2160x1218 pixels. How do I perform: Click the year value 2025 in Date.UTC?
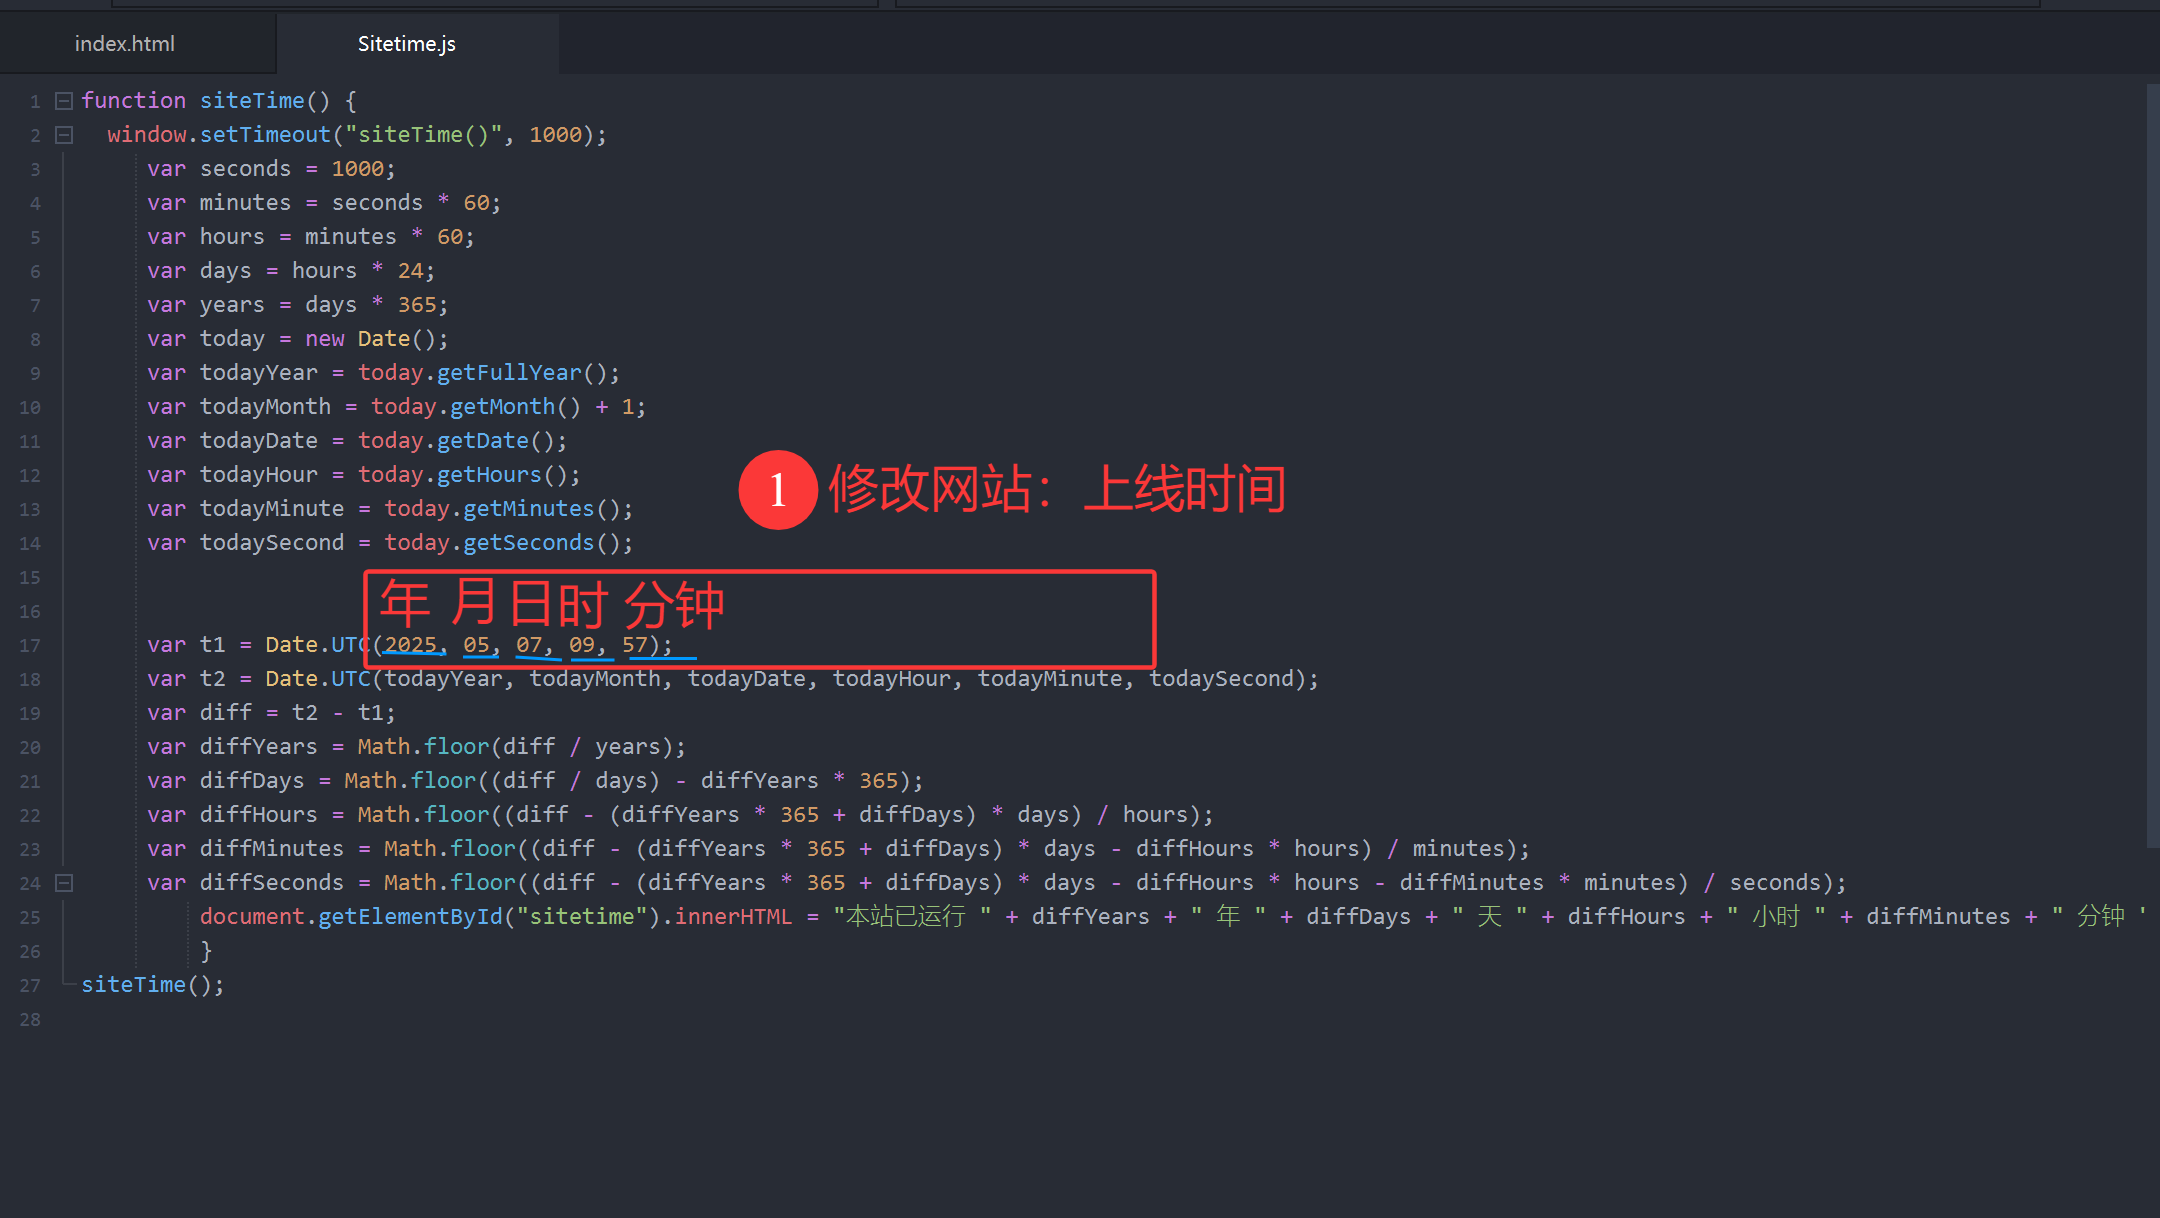[411, 645]
